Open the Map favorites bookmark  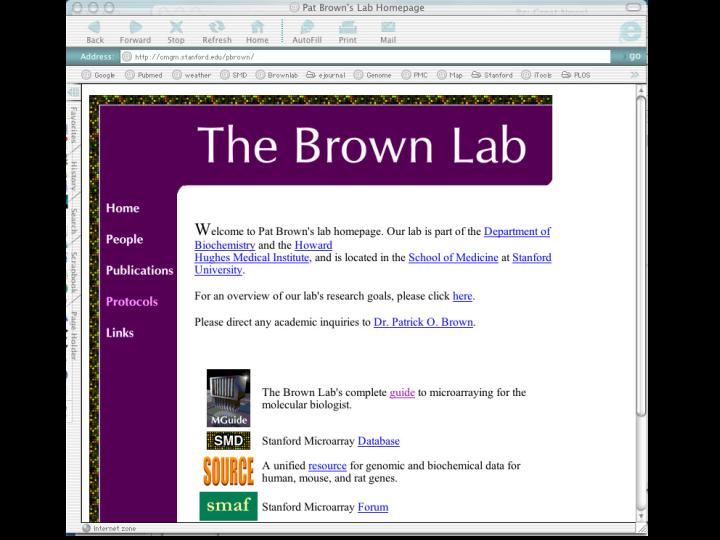450,75
